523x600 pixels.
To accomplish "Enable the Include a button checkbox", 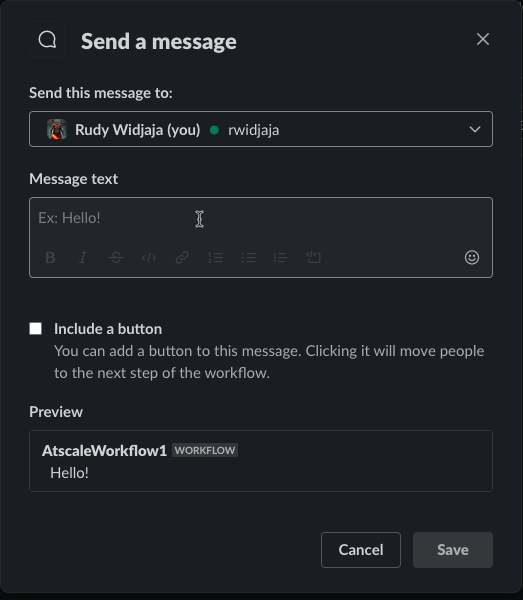I will [x=36, y=329].
